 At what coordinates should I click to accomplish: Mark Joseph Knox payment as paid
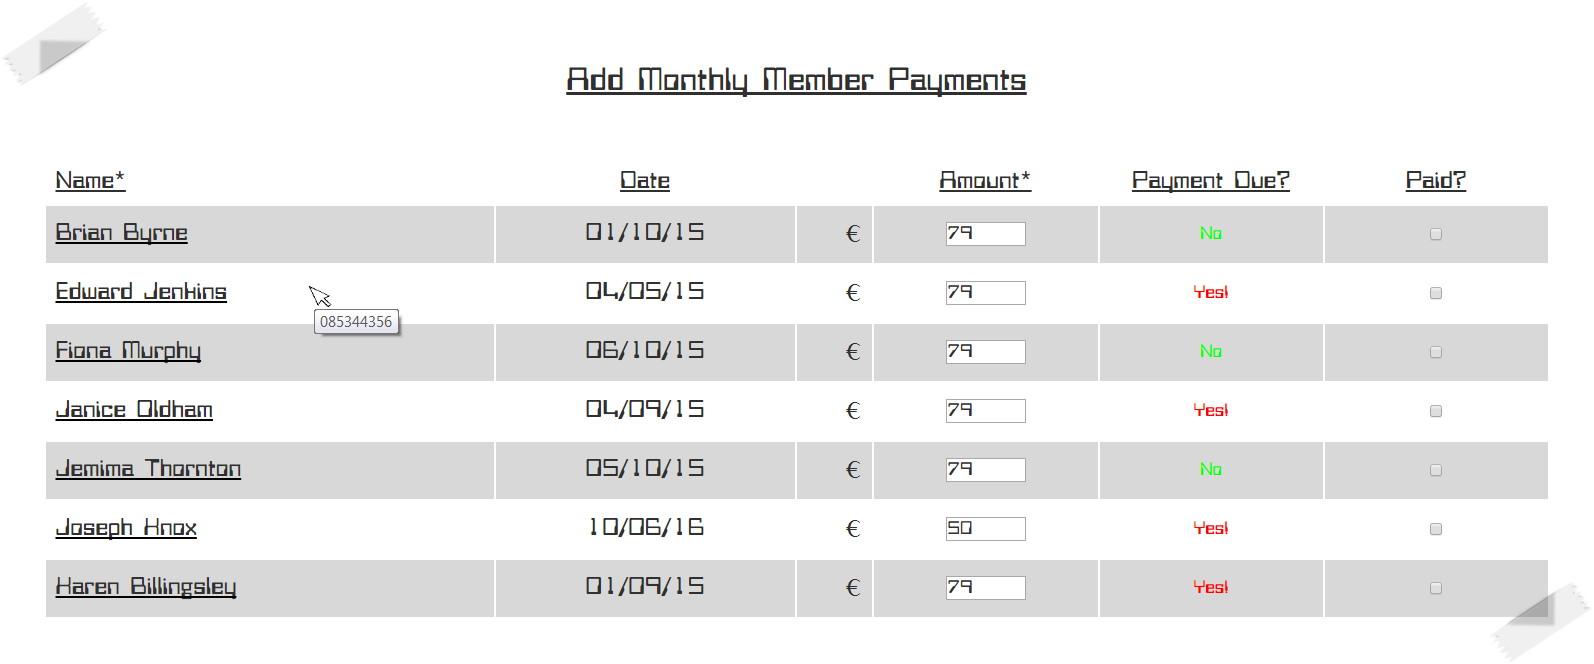click(1436, 529)
